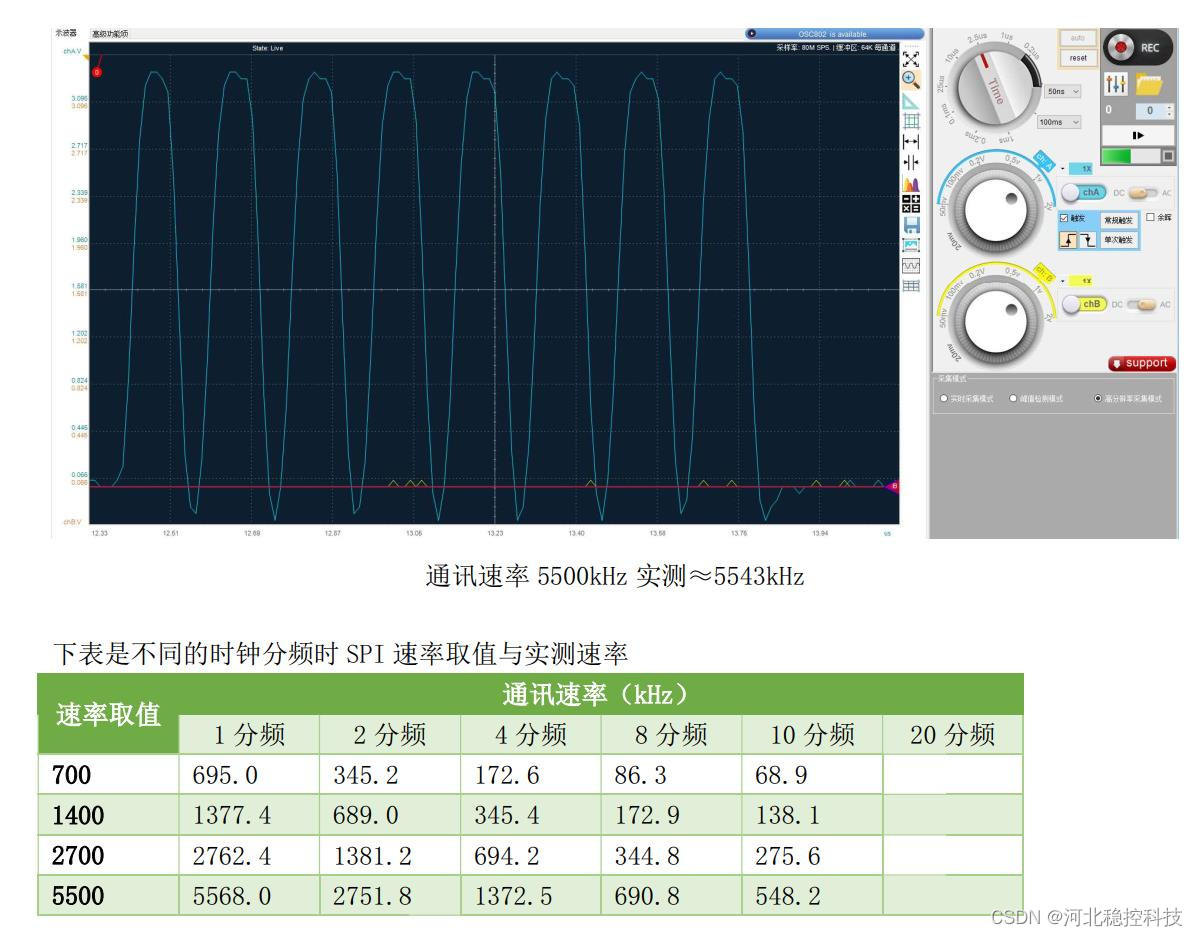This screenshot has width=1198, height=936.
Task: Click the 'OSC802 is available' status bar
Action: (834, 34)
